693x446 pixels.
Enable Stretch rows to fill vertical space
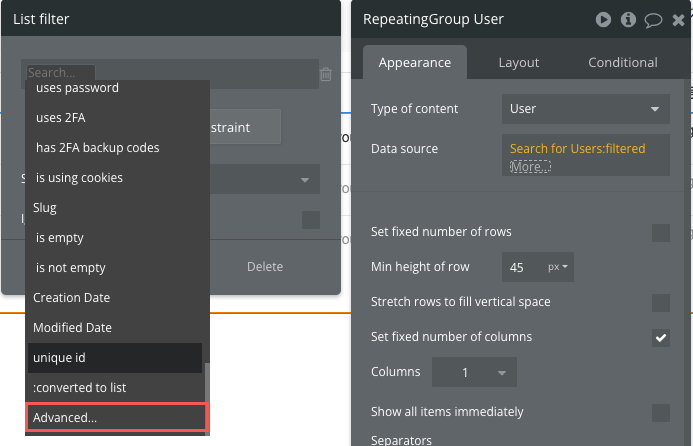(660, 302)
